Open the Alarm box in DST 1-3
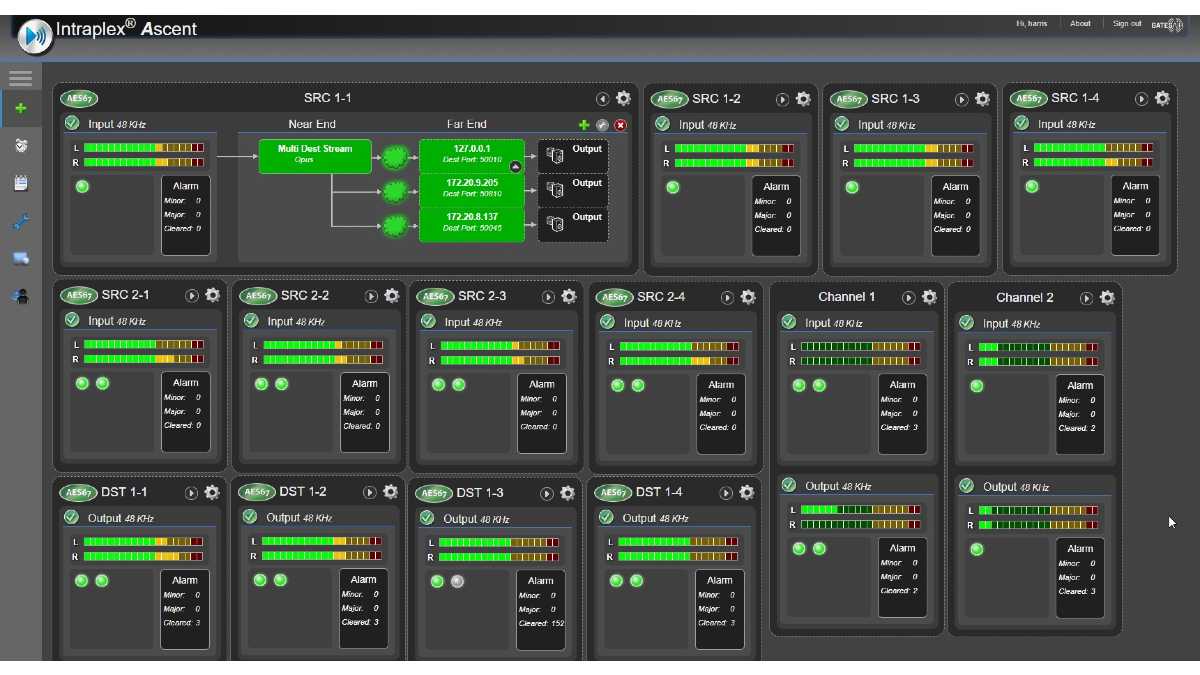 541,609
